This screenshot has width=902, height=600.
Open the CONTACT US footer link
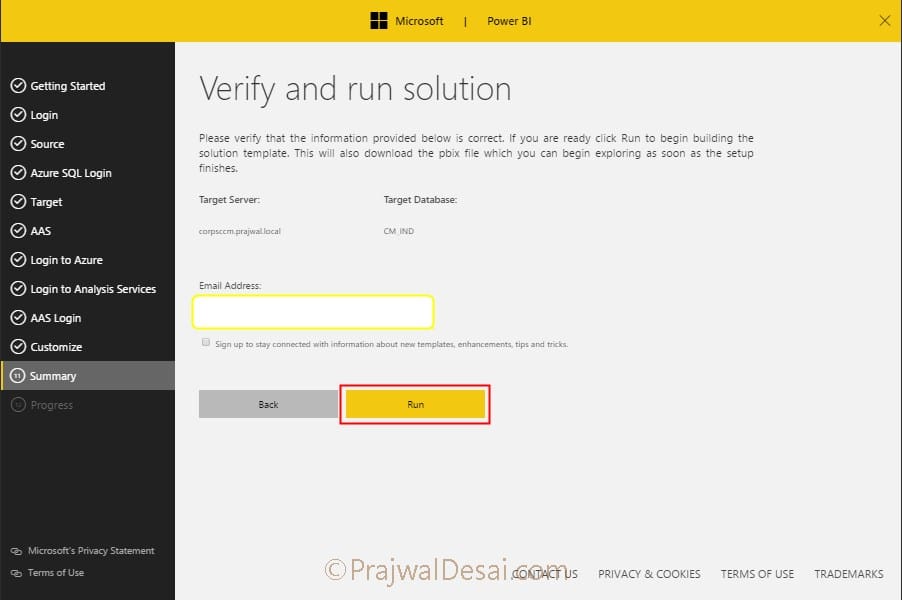pyautogui.click(x=545, y=574)
